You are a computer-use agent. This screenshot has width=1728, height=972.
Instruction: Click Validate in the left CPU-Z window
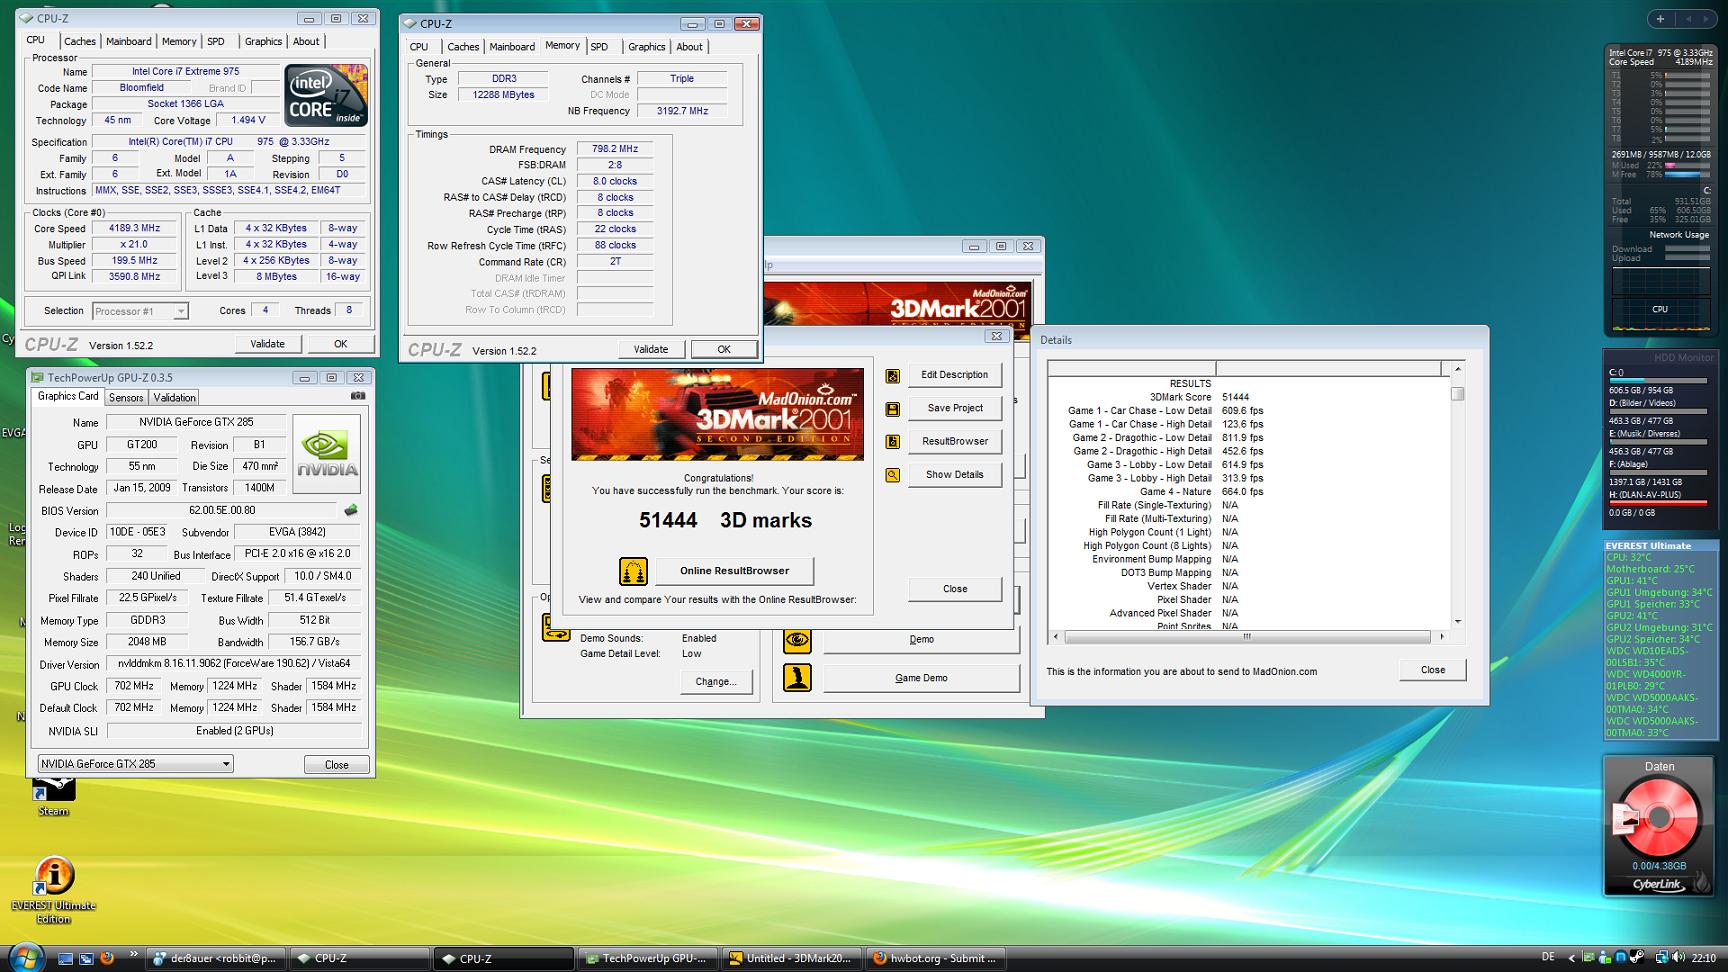coord(267,344)
